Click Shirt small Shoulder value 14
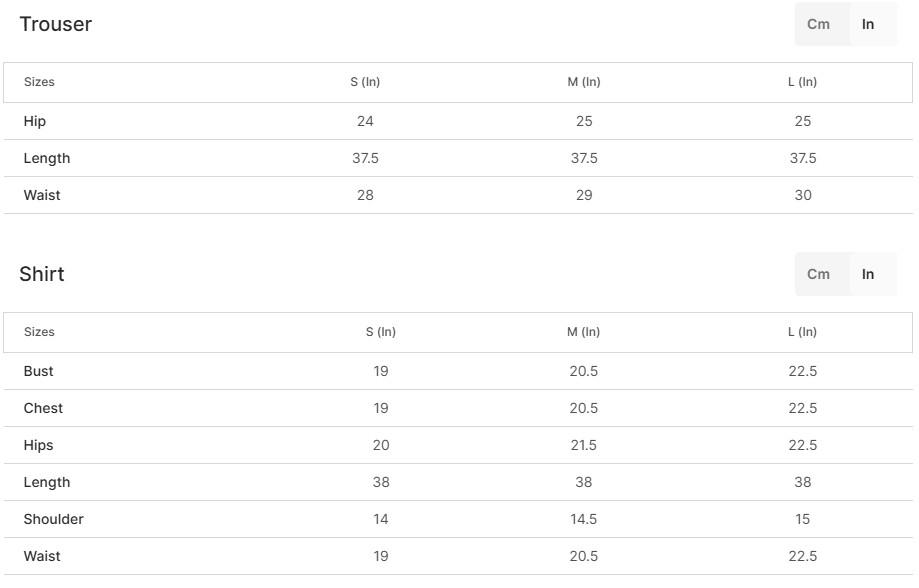Image resolution: width=919 pixels, height=588 pixels. point(381,519)
